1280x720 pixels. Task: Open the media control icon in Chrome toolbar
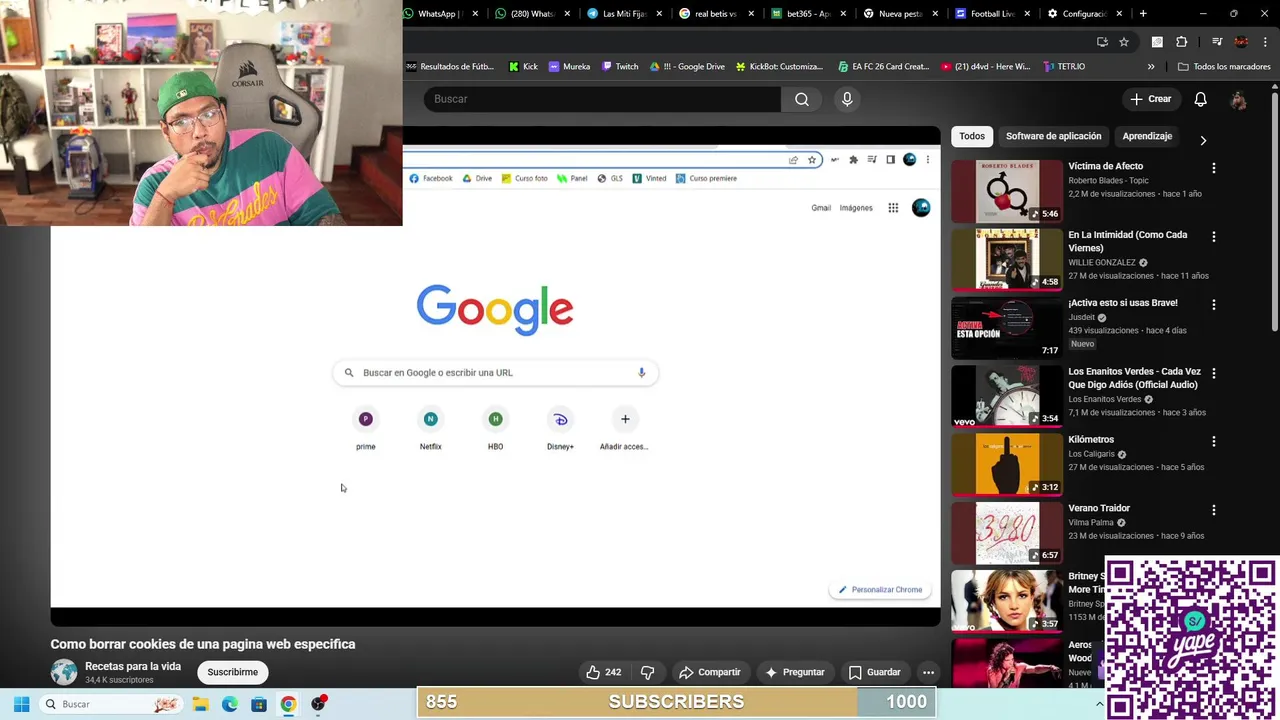(x=1217, y=42)
